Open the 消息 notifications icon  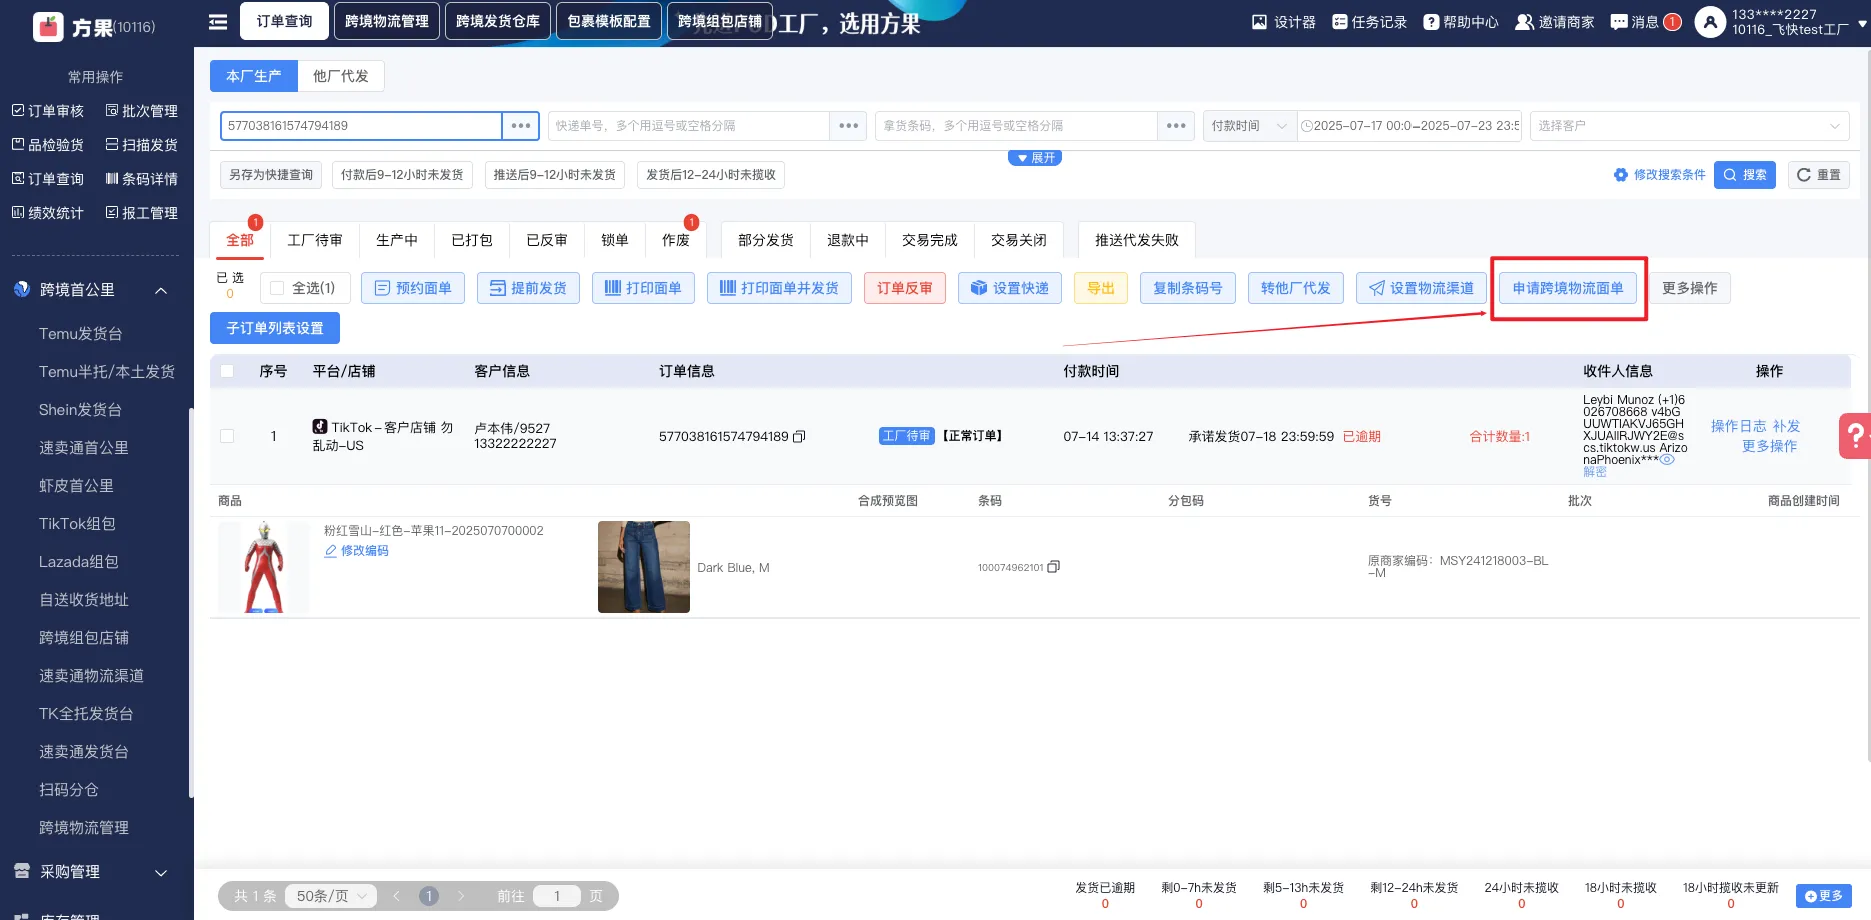pos(1619,22)
